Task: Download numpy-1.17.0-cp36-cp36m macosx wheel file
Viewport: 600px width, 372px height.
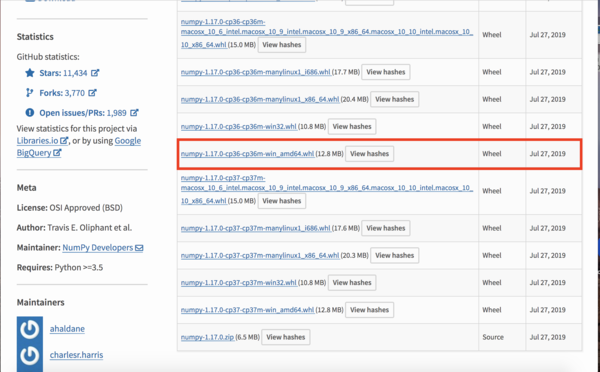Action: pyautogui.click(x=326, y=32)
